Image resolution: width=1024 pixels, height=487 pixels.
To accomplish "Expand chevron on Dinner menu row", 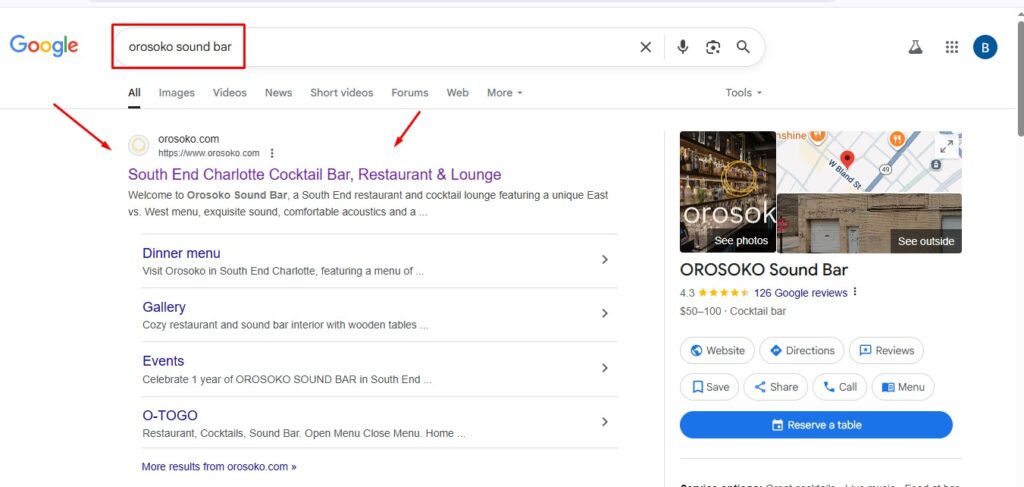I will click(x=605, y=260).
